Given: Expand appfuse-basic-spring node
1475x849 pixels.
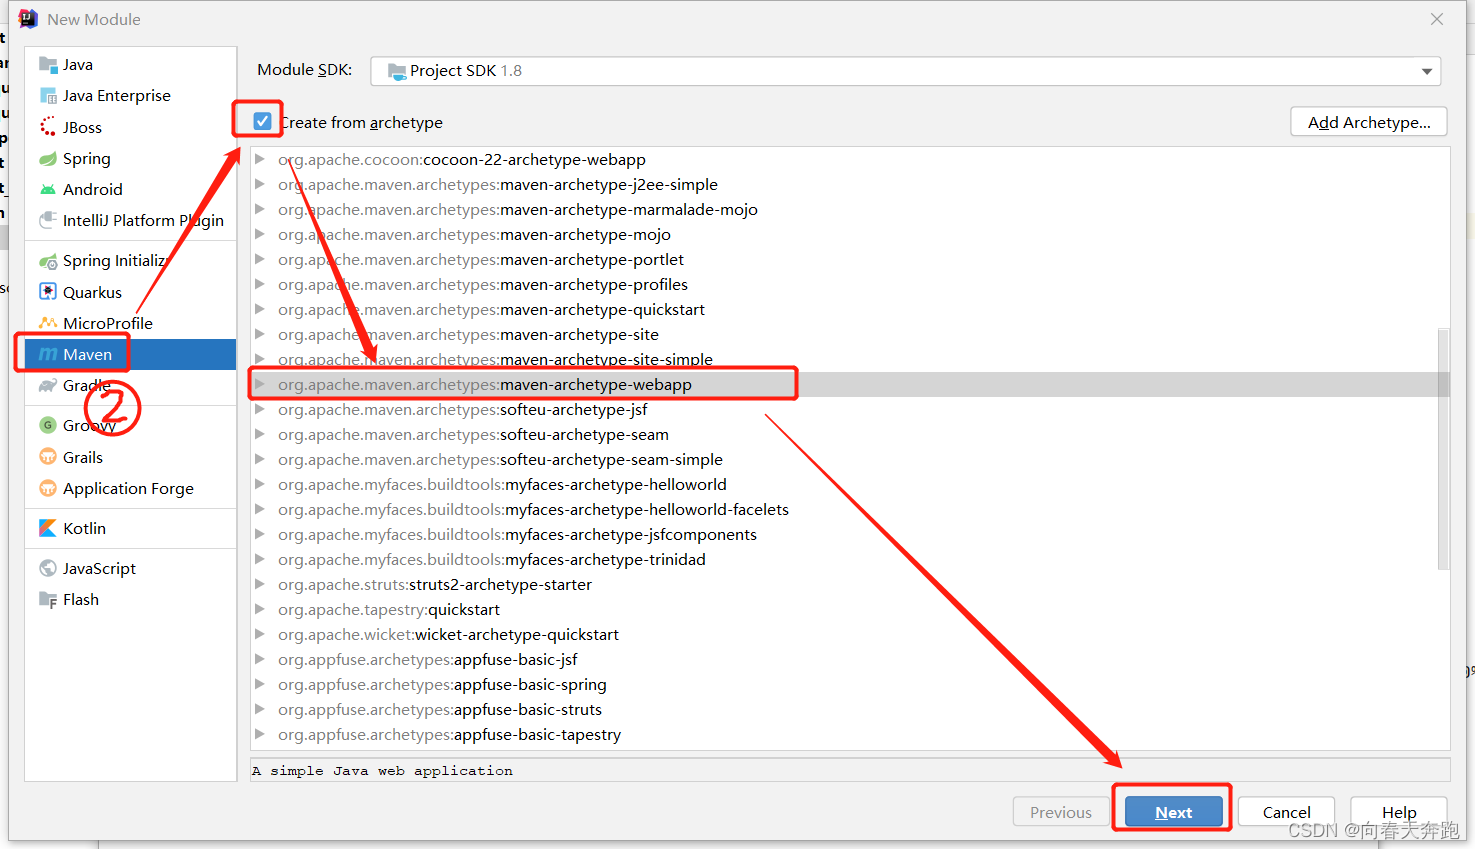Looking at the screenshot, I should 260,684.
